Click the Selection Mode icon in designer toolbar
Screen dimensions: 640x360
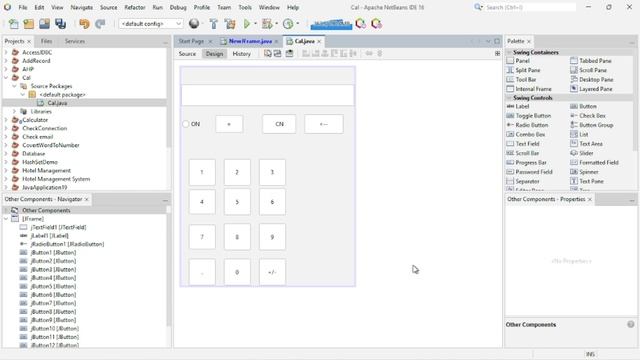coord(267,54)
